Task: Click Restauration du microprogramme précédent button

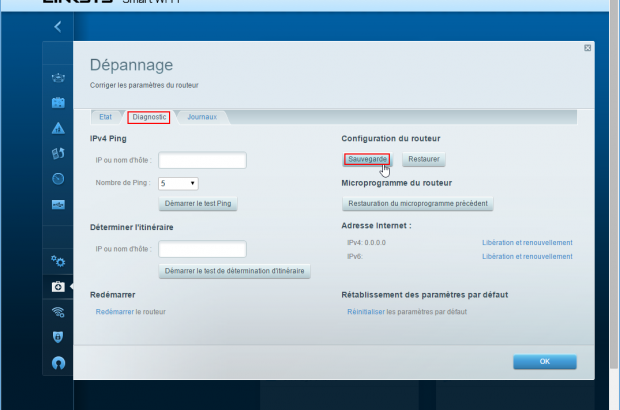Action: click(418, 203)
